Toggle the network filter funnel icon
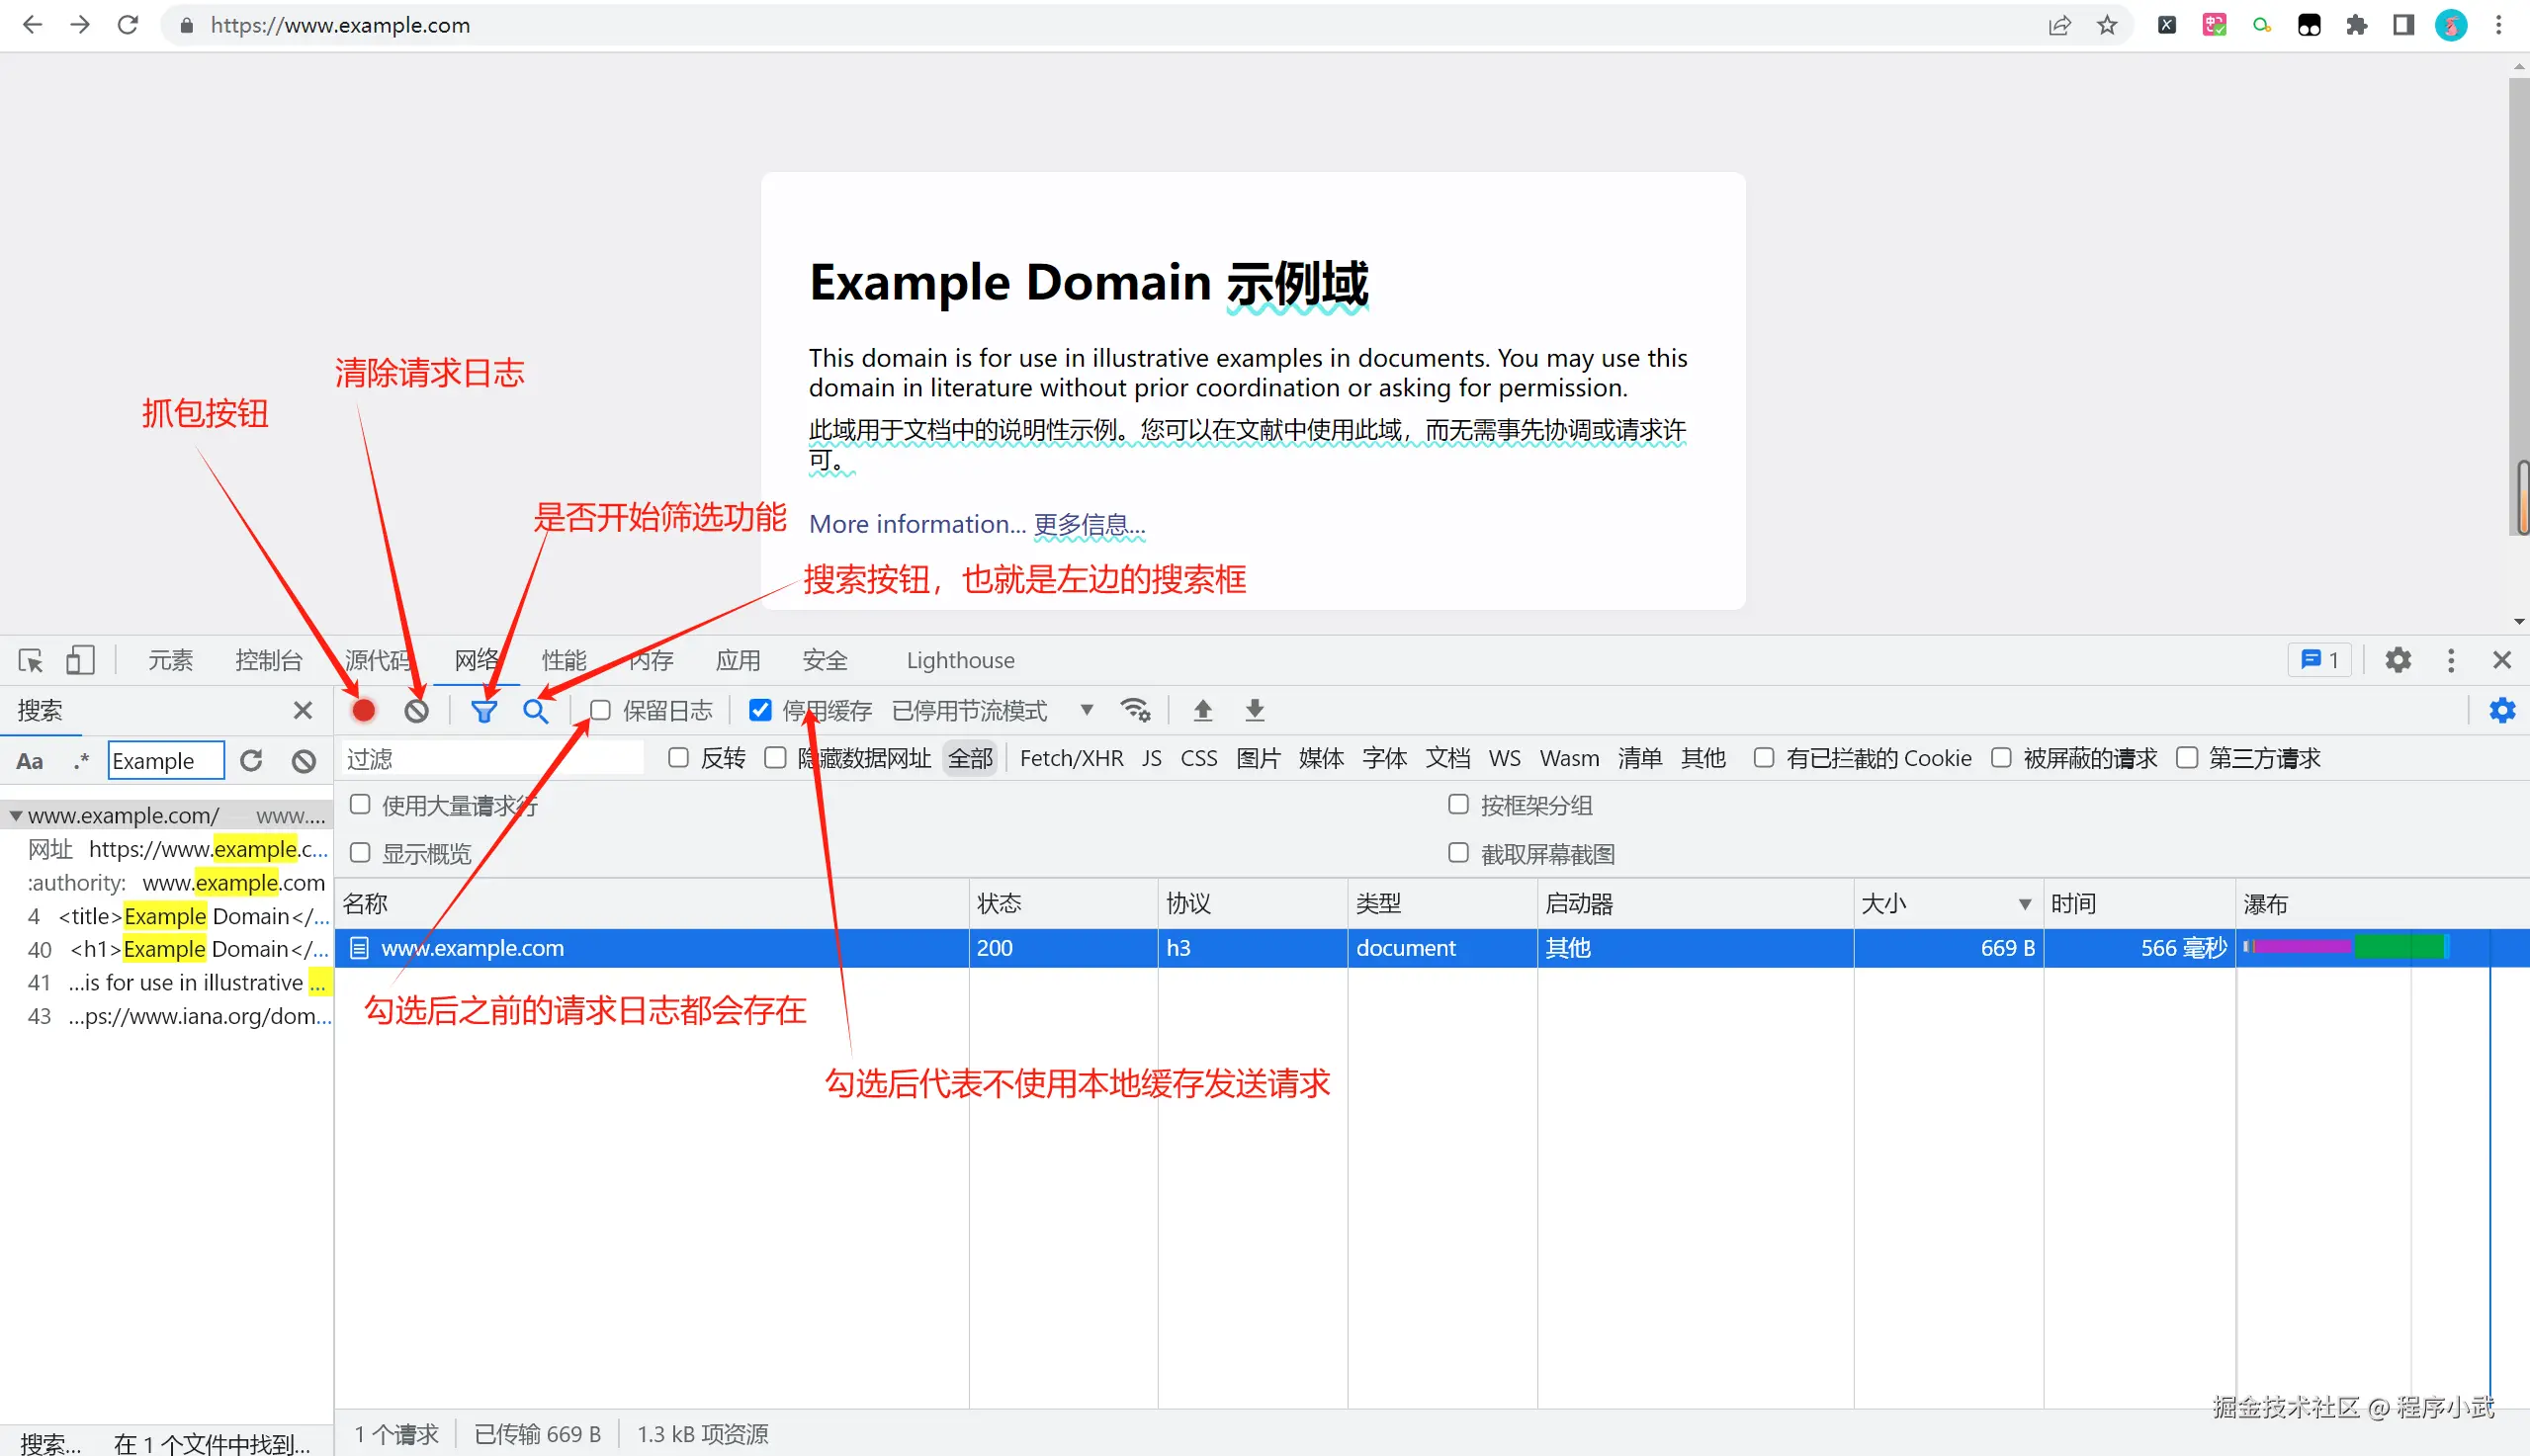Image resolution: width=2530 pixels, height=1456 pixels. (484, 711)
